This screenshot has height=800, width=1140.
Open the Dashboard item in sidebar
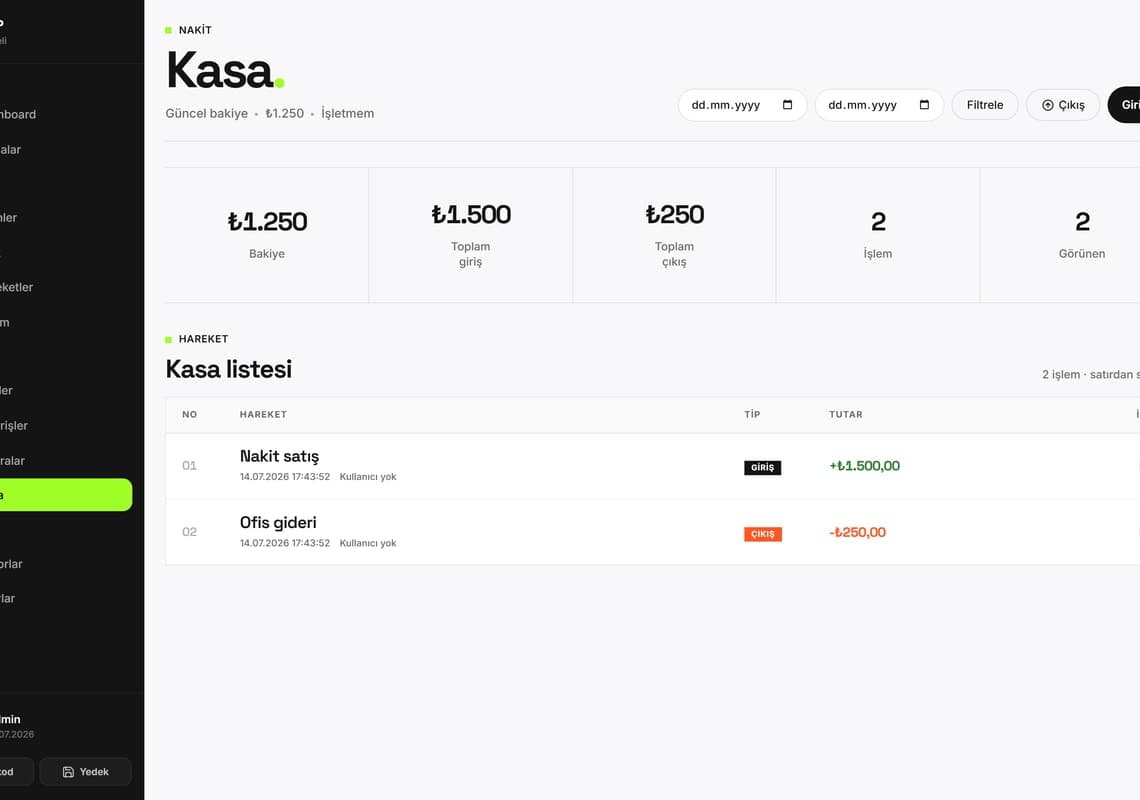tap(18, 114)
